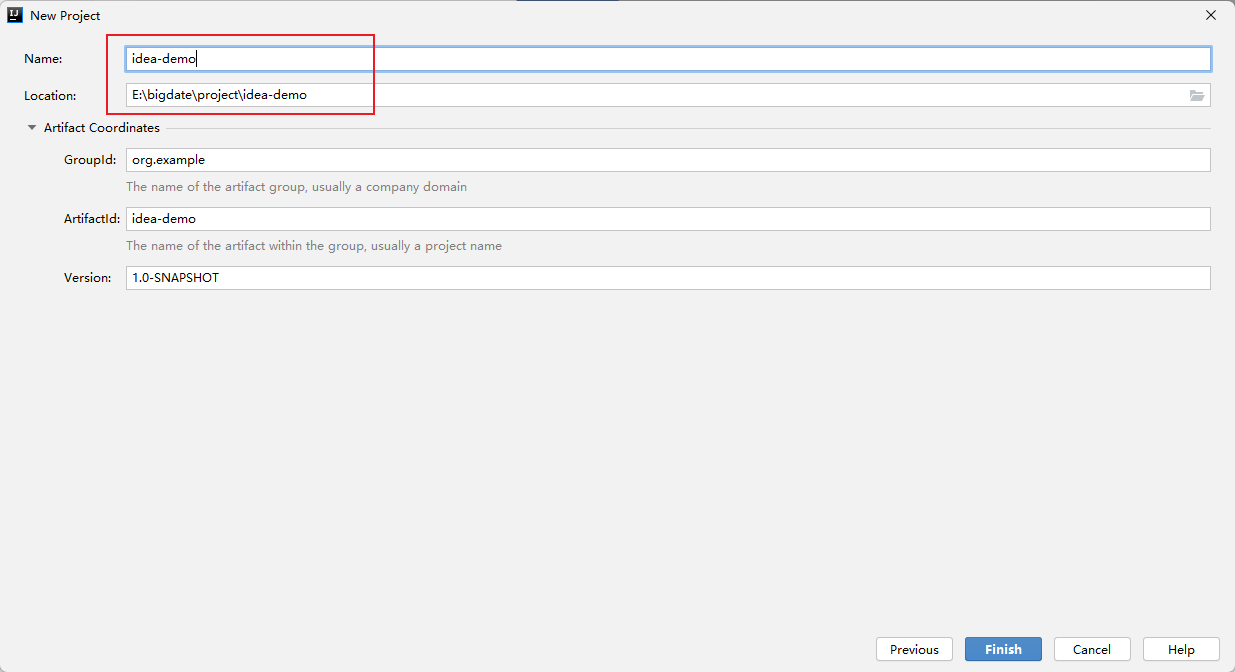Collapse the Artifact Coordinates section triangle
Viewport: 1235px width, 672px height.
click(x=32, y=128)
